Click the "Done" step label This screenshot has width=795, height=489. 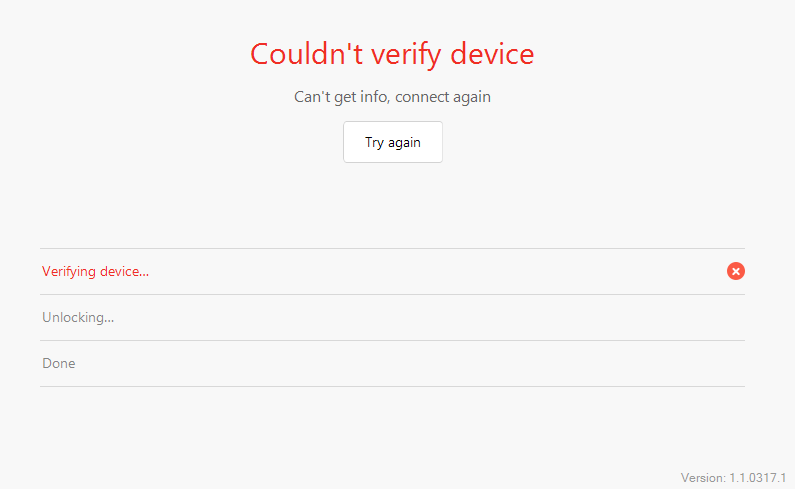click(59, 363)
